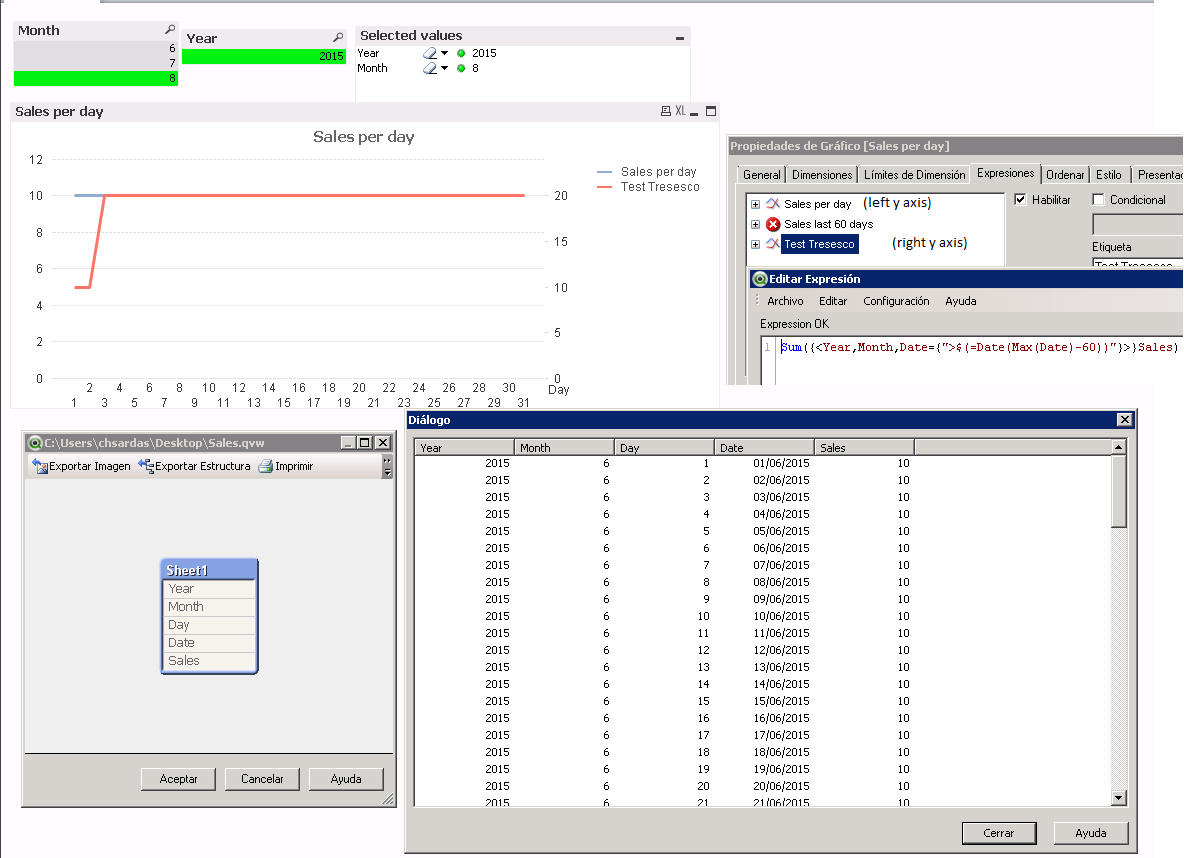This screenshot has height=858, width=1184.
Task: Click the eraser icon for Year selection
Action: pos(430,54)
